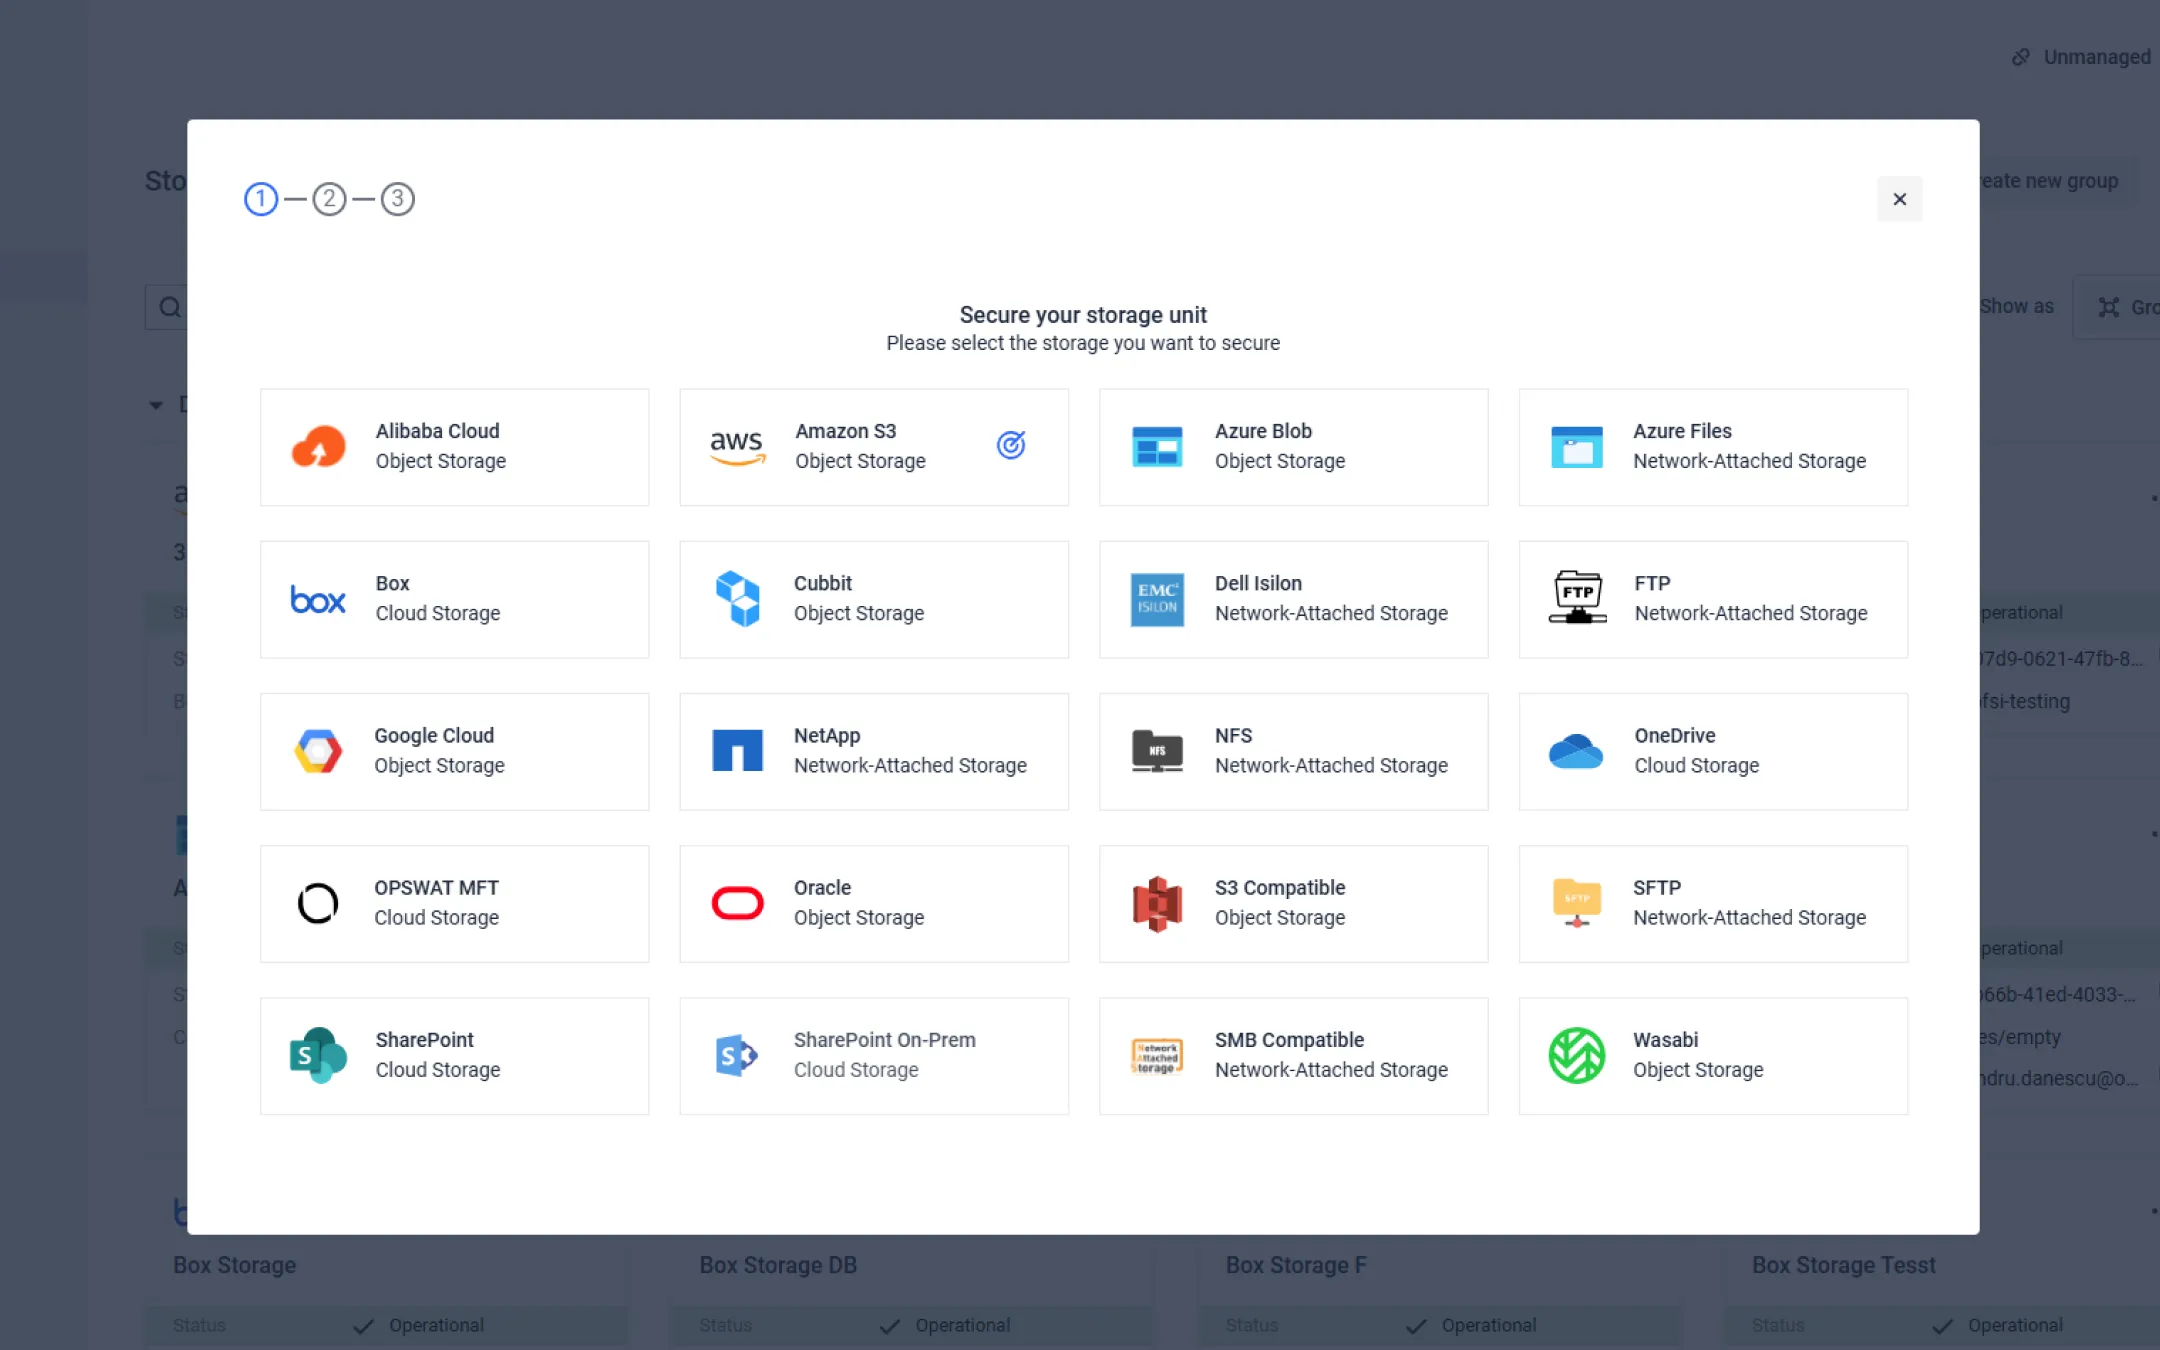Select the S3 Compatible Object Storage card

(1293, 903)
